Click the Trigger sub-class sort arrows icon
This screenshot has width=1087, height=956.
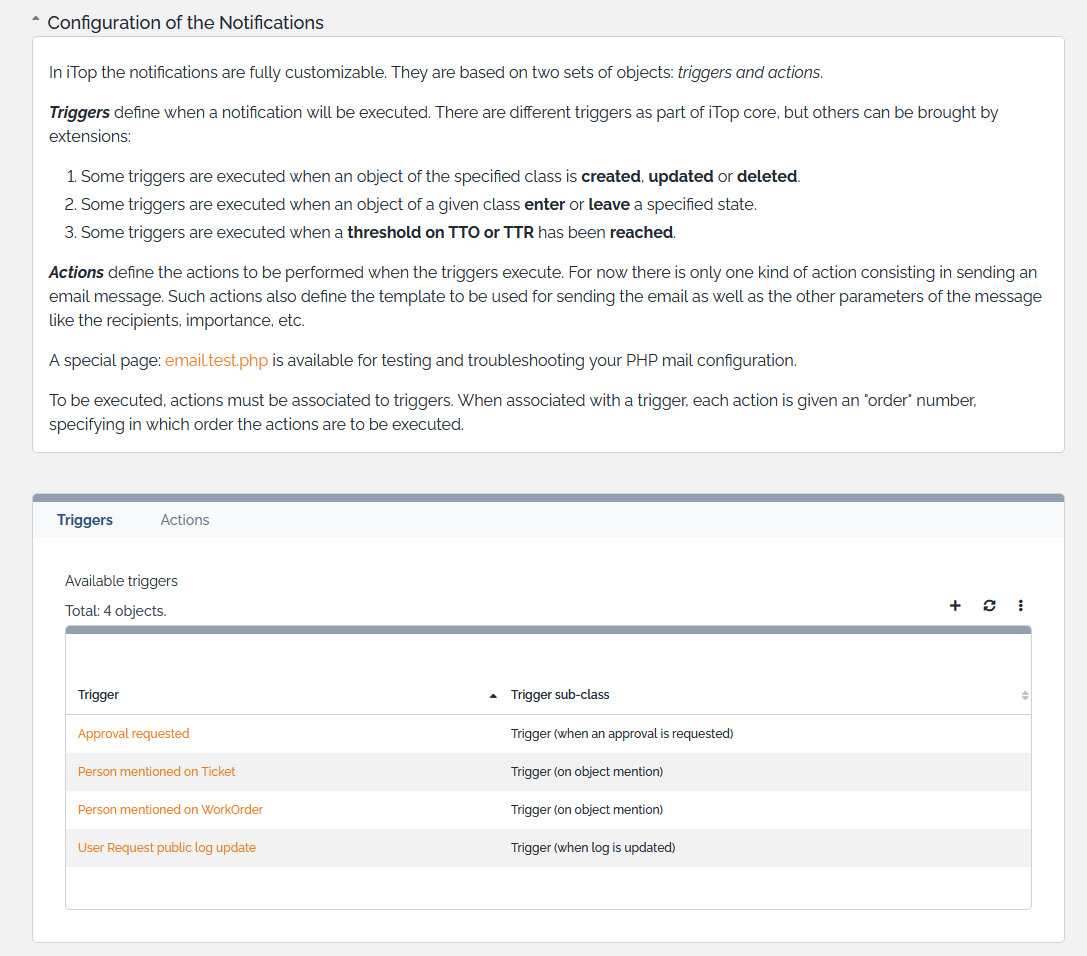click(x=1025, y=696)
